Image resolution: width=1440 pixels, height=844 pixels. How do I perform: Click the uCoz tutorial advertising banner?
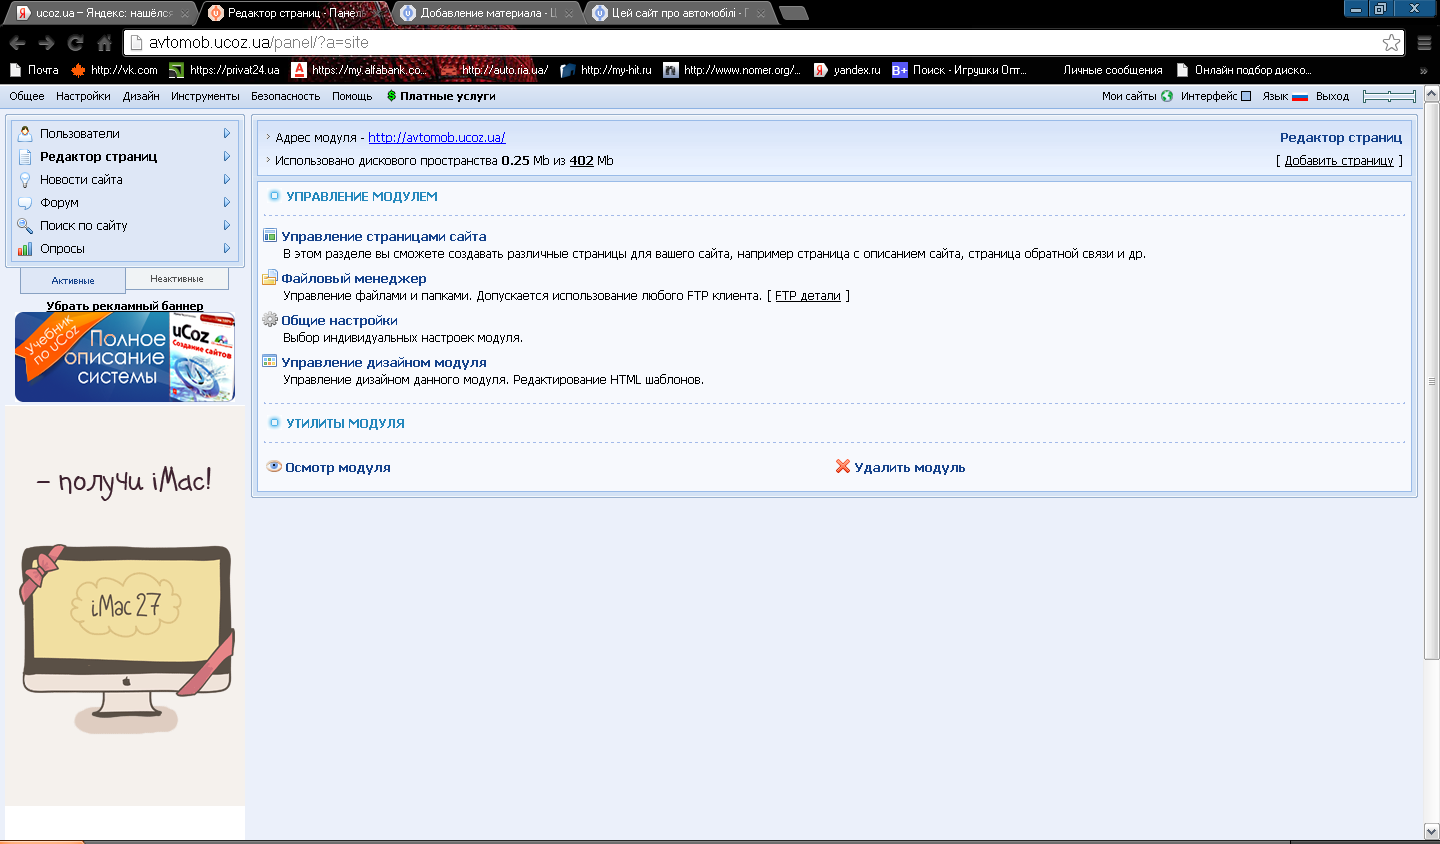(125, 357)
